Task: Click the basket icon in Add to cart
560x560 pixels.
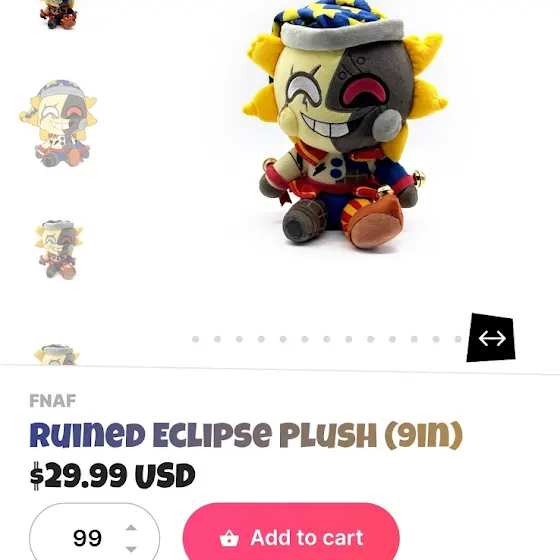Action: point(229,538)
